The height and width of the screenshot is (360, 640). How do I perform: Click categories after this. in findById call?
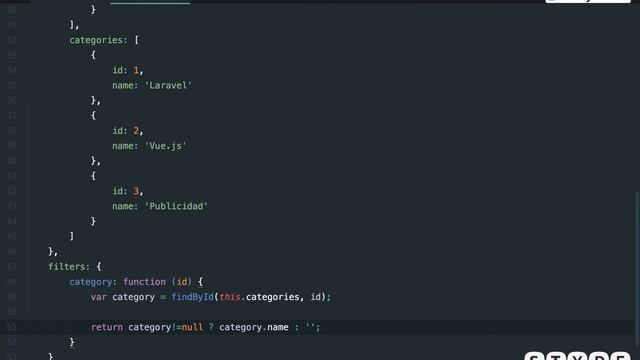272,297
